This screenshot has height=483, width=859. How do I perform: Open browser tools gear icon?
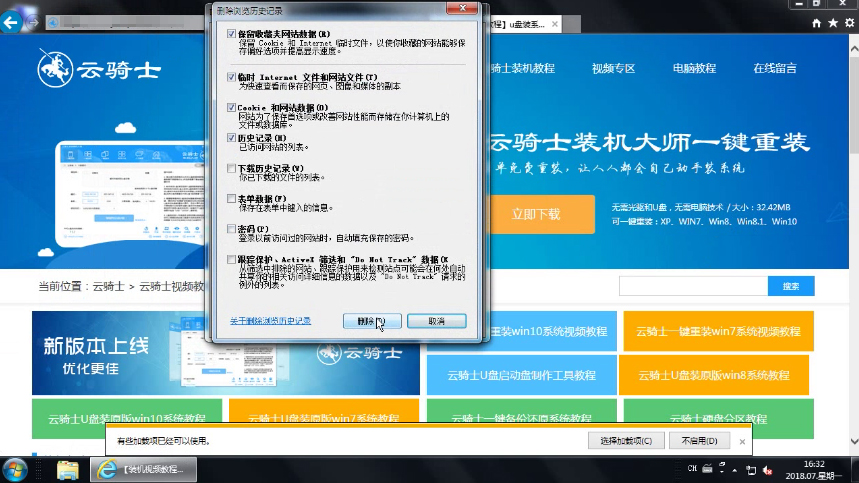point(850,23)
